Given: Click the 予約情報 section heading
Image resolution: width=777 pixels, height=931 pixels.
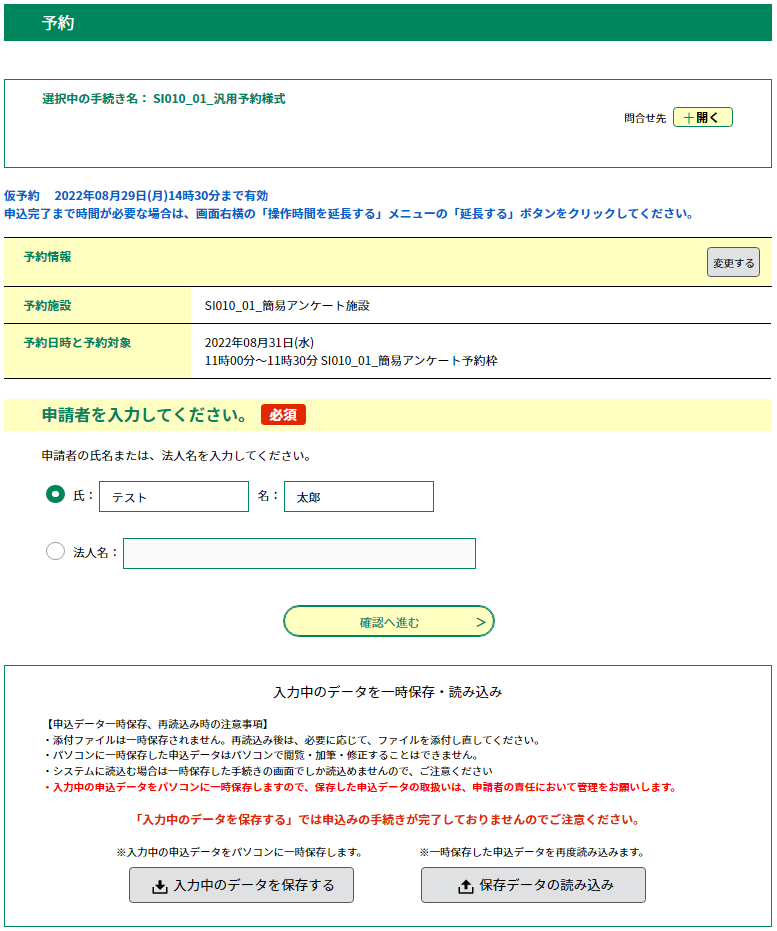Looking at the screenshot, I should coord(48,257).
